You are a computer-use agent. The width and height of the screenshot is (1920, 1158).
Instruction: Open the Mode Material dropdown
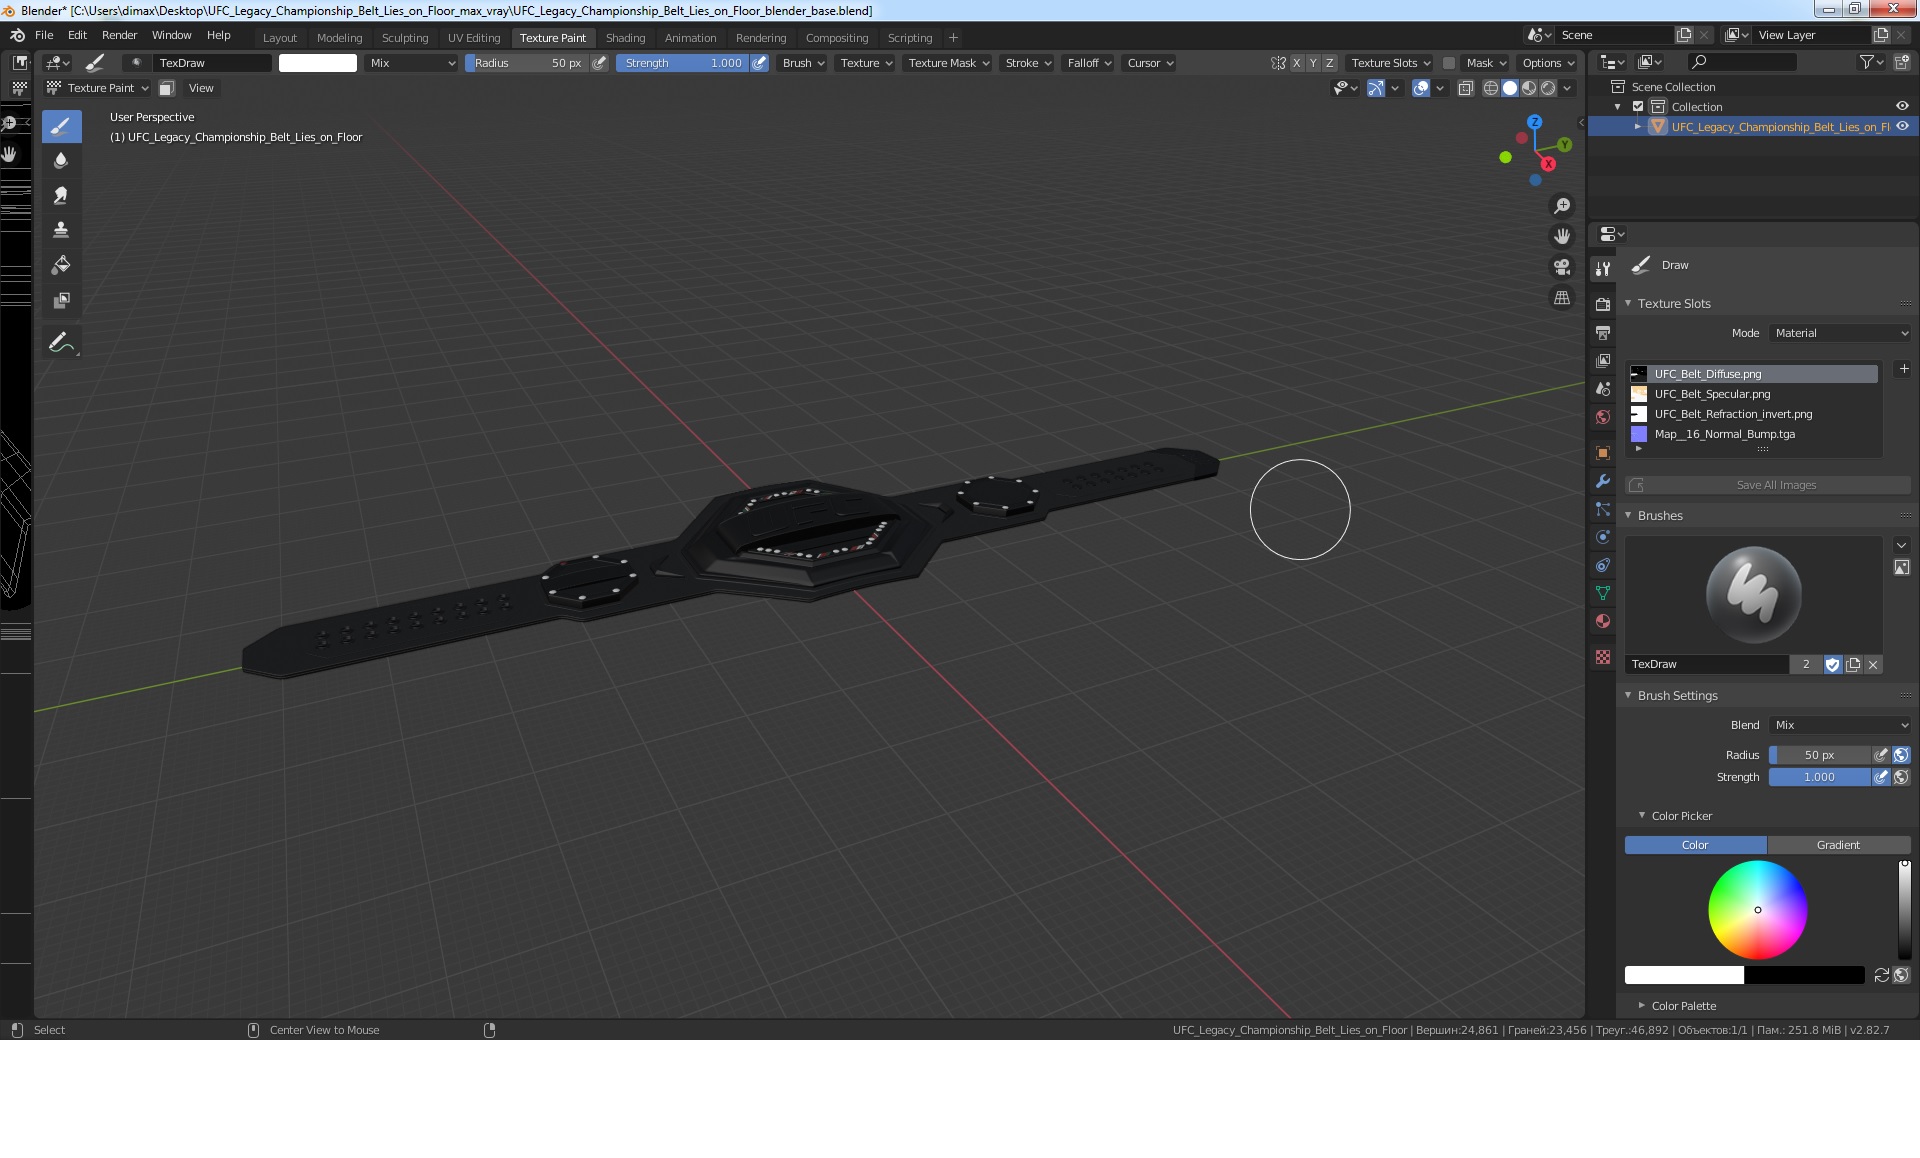click(x=1840, y=333)
